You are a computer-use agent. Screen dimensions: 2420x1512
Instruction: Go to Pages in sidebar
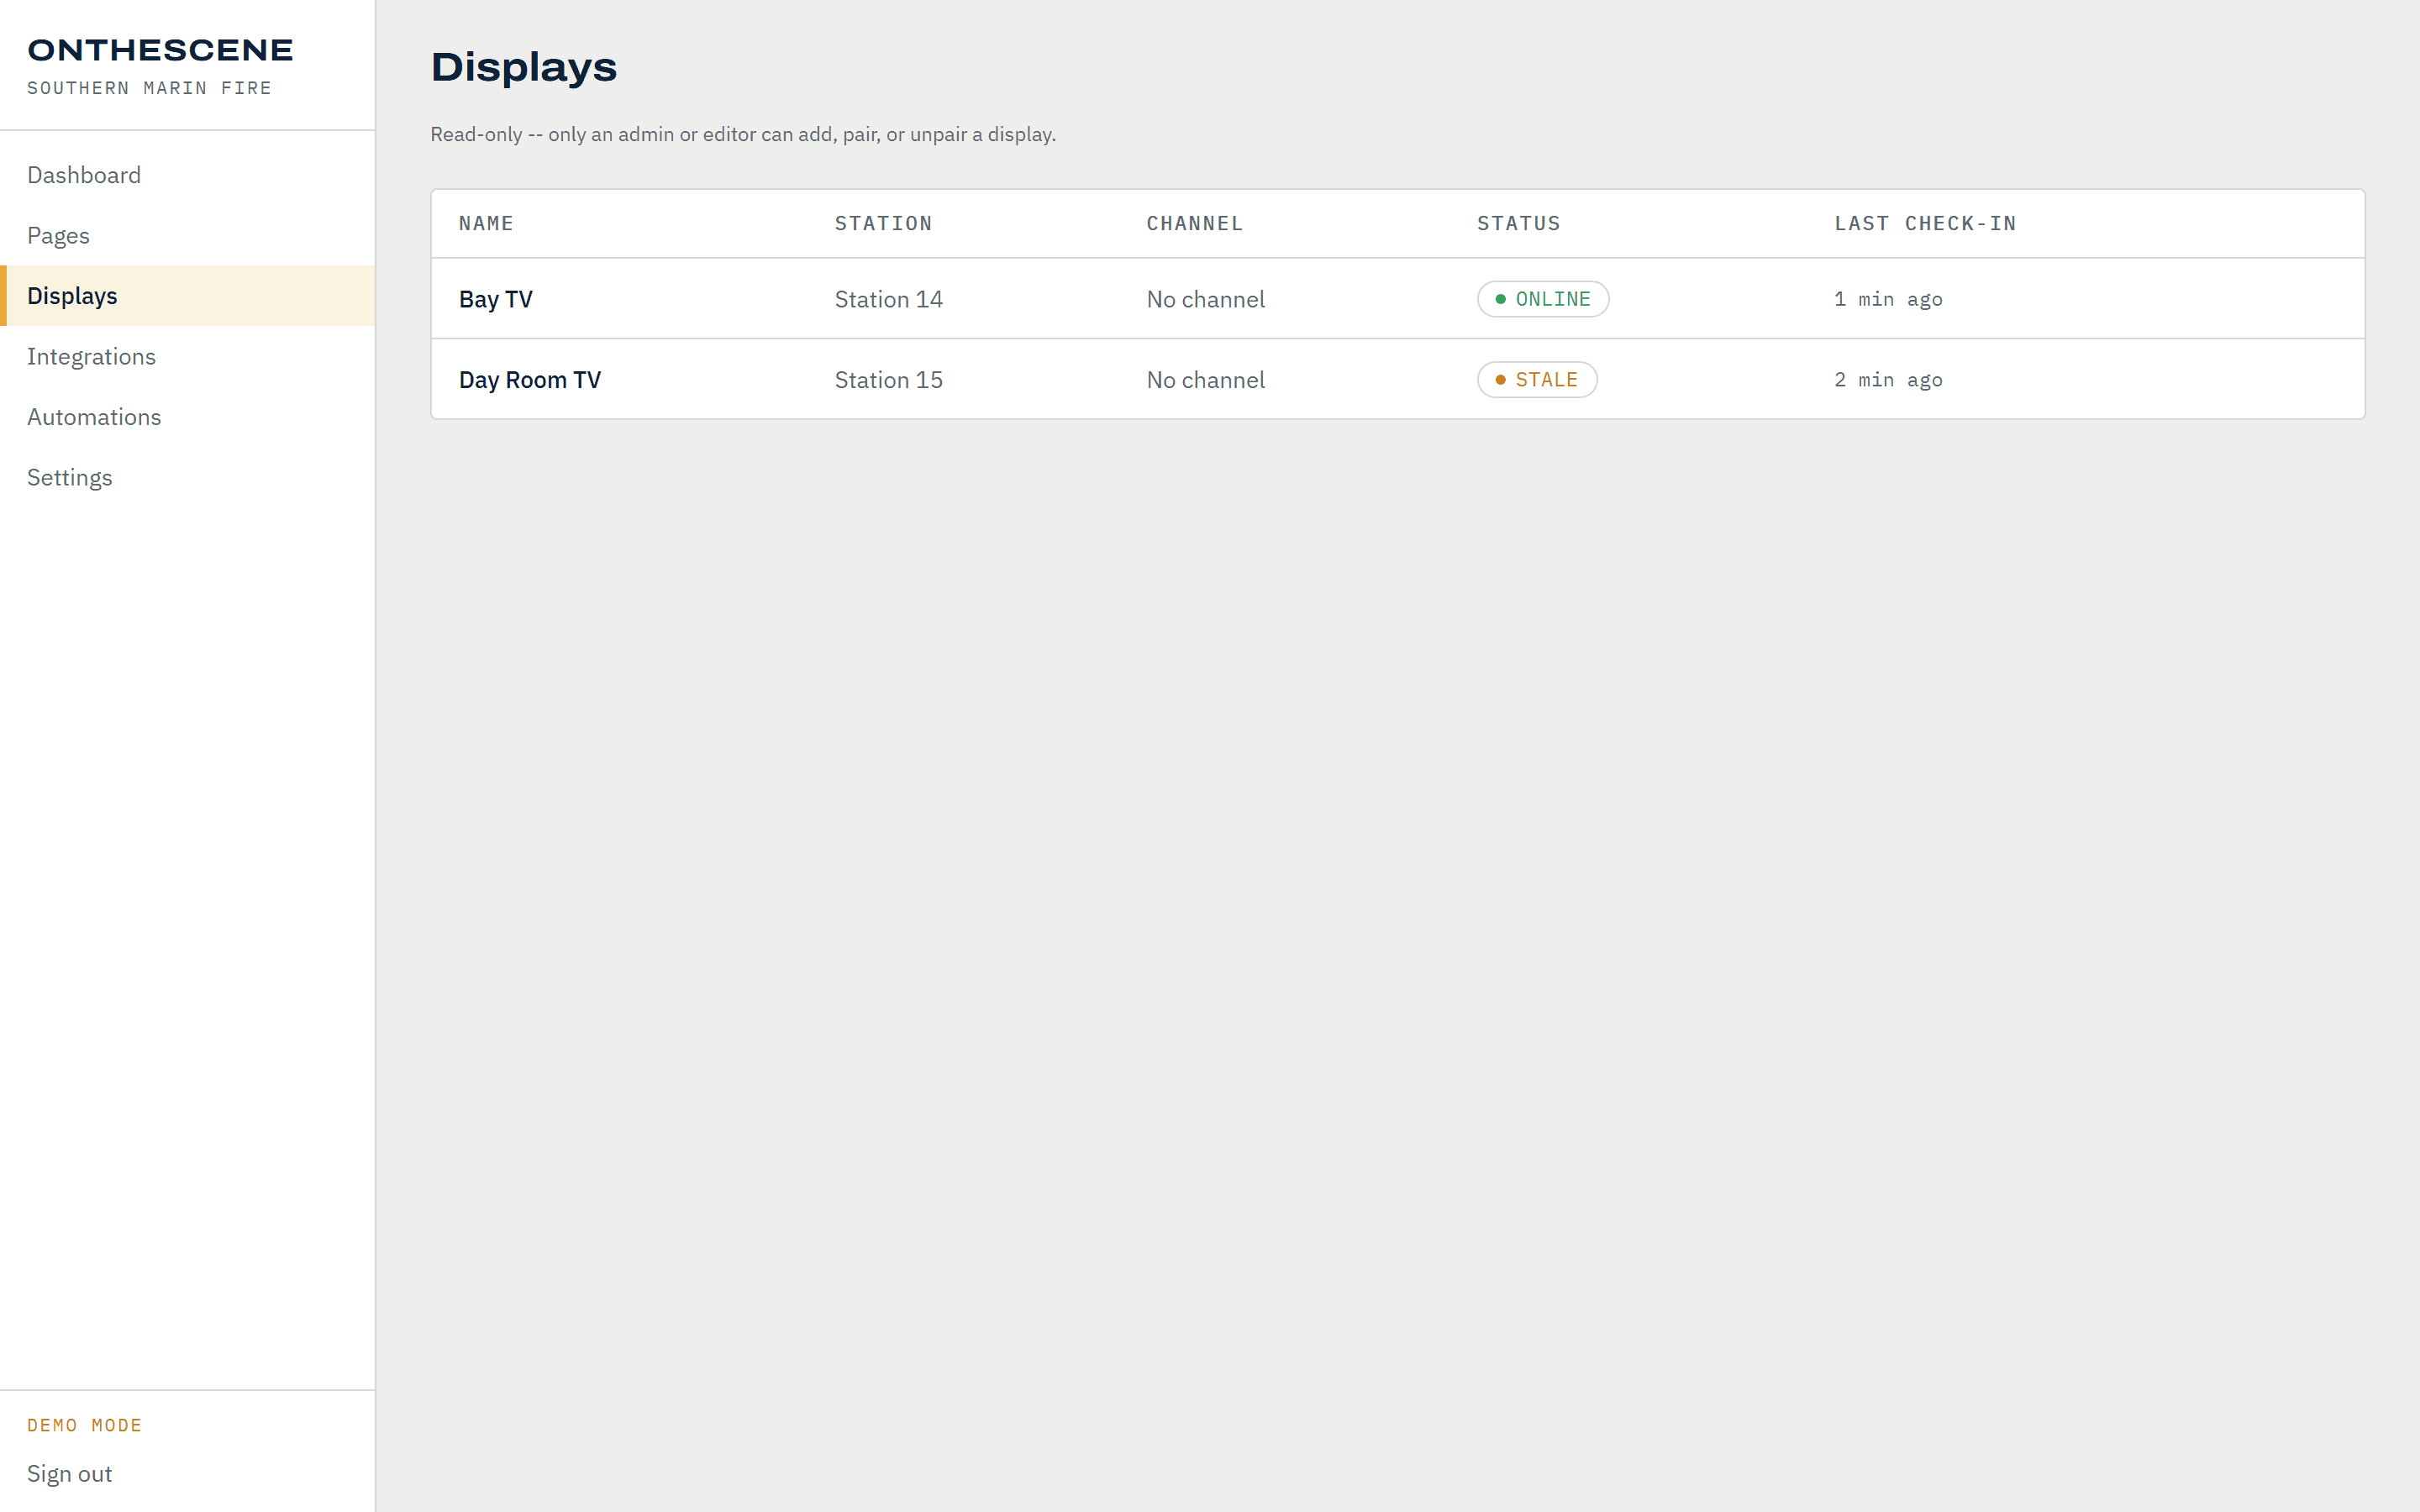[x=58, y=236]
